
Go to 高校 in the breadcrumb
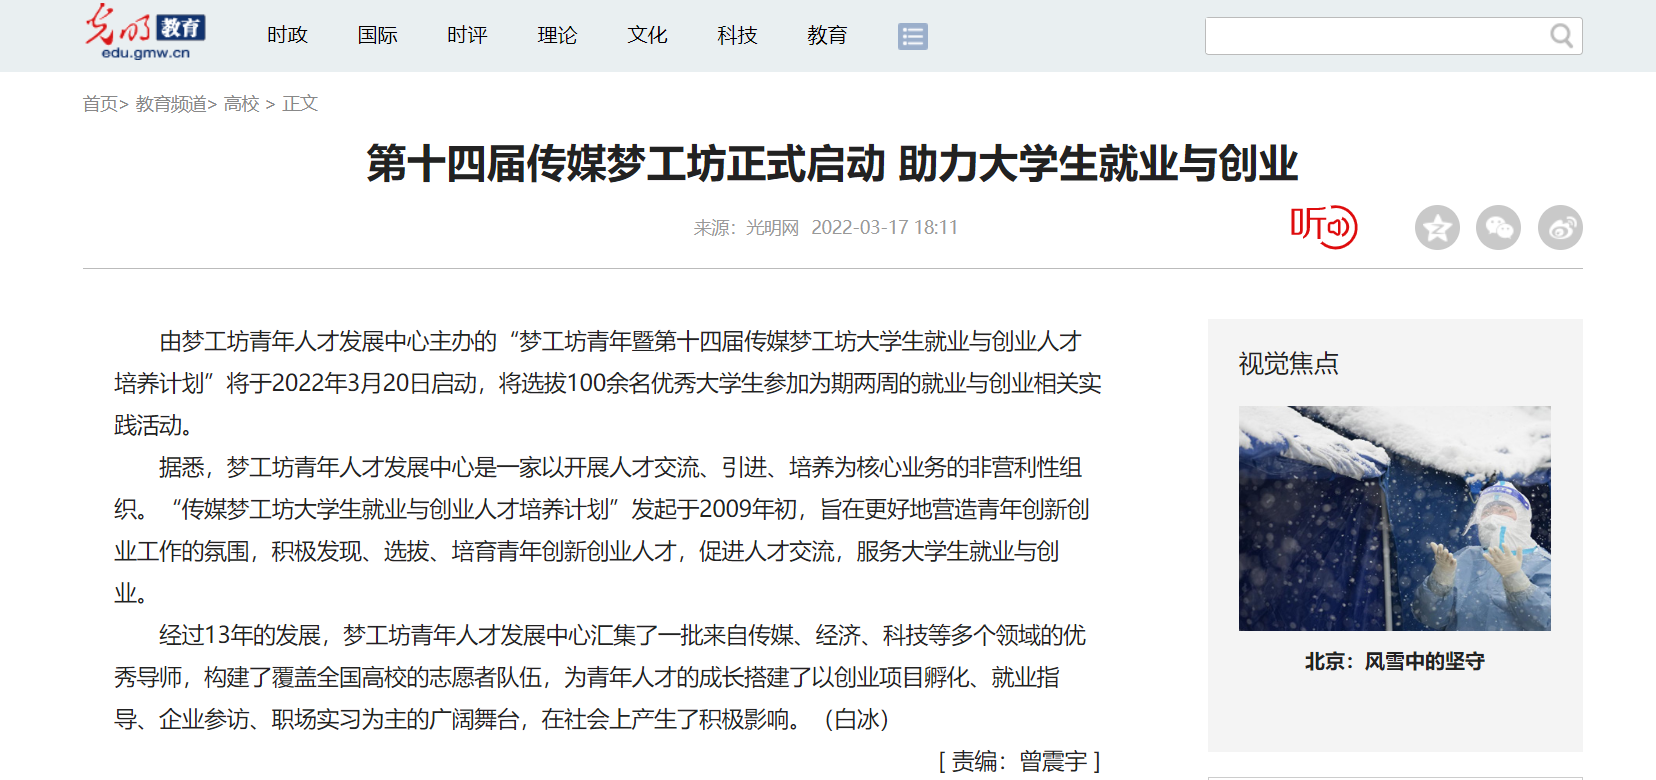(241, 104)
